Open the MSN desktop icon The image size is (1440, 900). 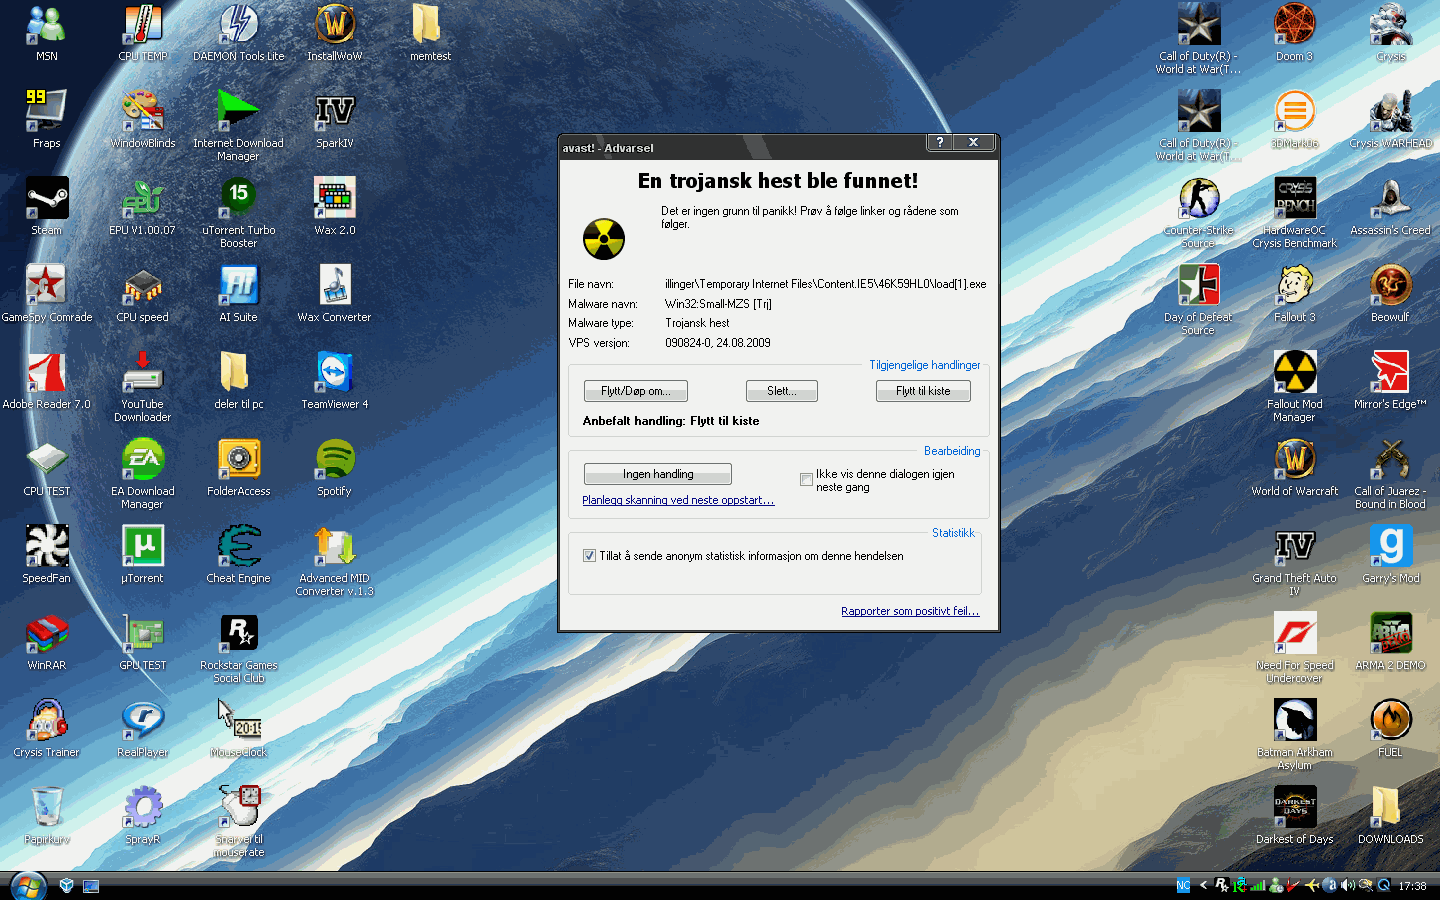point(47,32)
